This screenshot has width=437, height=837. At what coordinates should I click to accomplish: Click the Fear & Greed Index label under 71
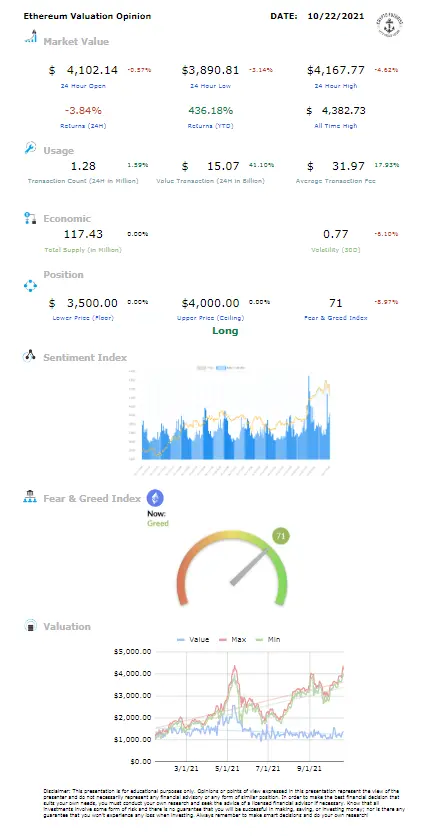[x=336, y=318]
